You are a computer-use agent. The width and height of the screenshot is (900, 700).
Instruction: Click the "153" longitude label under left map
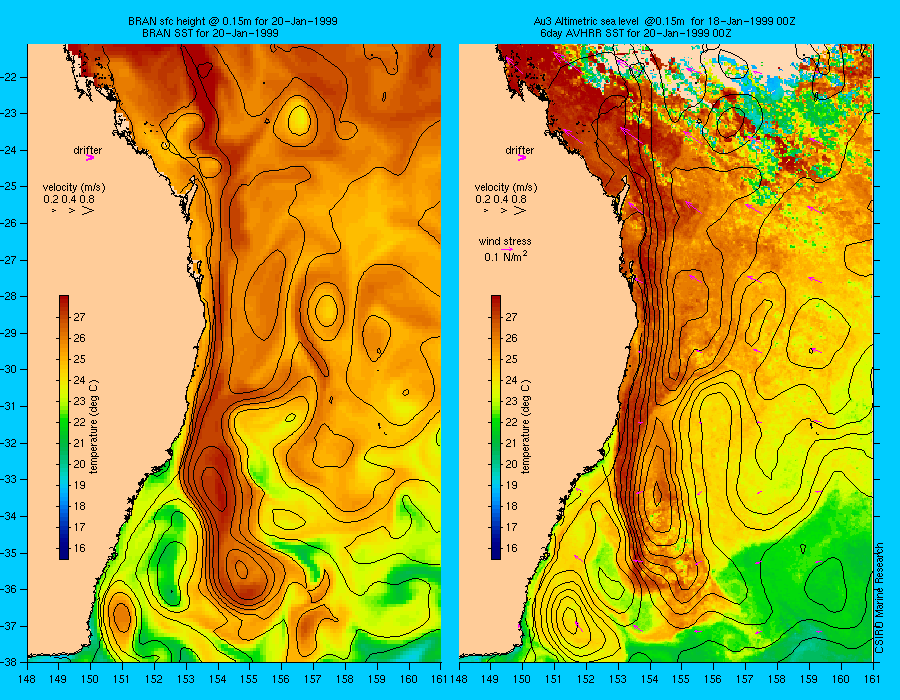[186, 680]
